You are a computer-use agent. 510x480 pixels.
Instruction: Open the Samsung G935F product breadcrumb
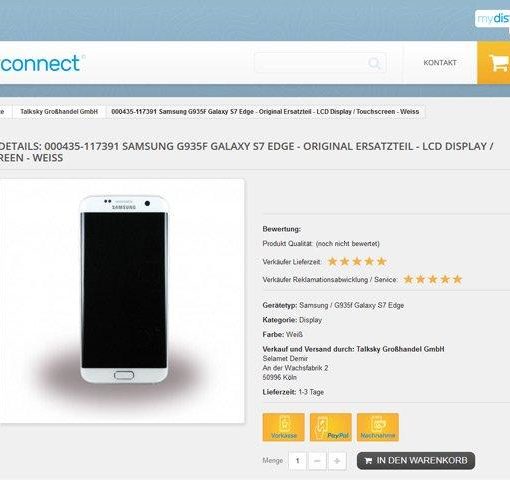tap(265, 112)
